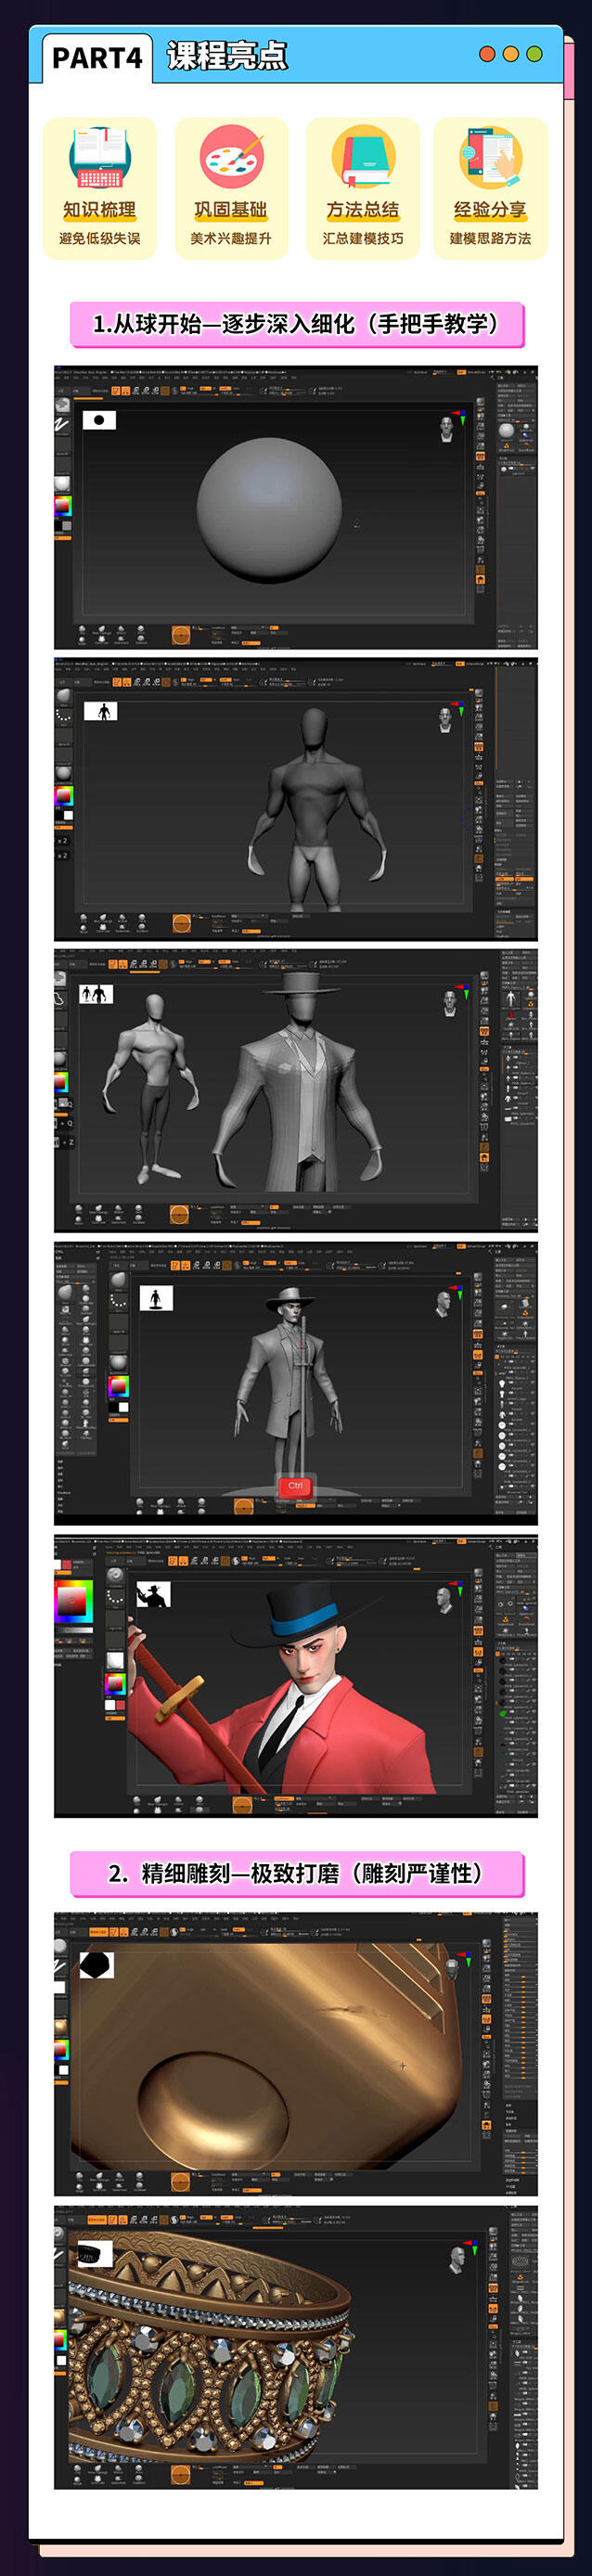The width and height of the screenshot is (592, 2576).
Task: Click the 课程亮点 heading text
Action: (227, 56)
